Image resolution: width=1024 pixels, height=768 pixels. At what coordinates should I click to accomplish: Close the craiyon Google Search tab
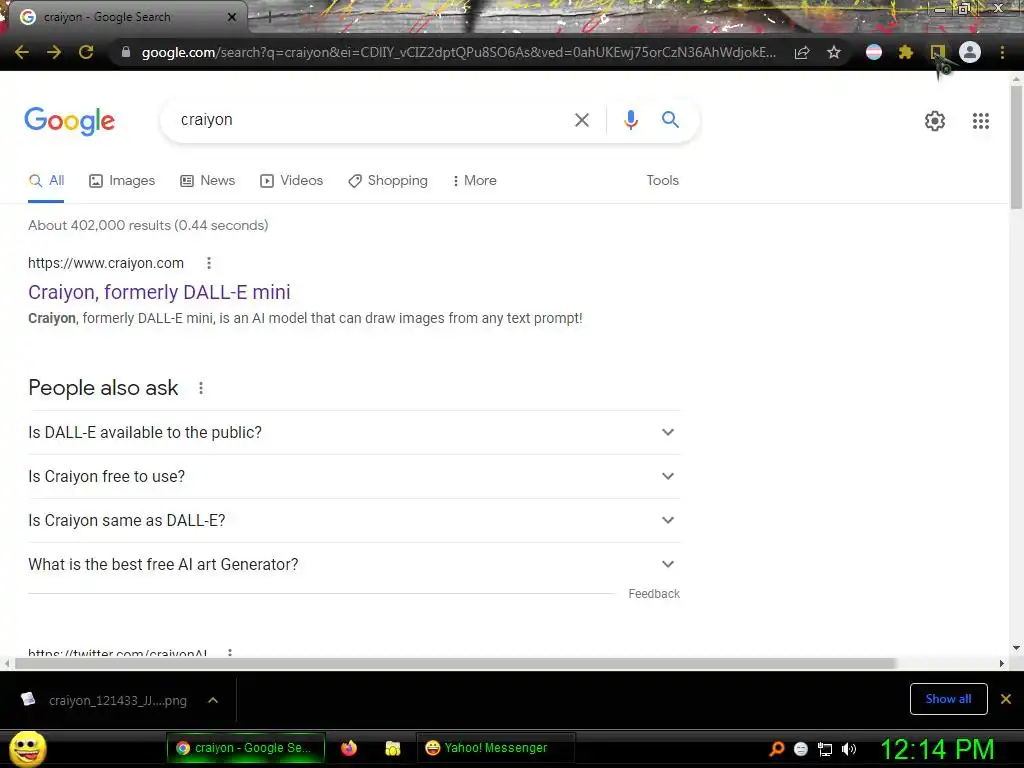[232, 17]
